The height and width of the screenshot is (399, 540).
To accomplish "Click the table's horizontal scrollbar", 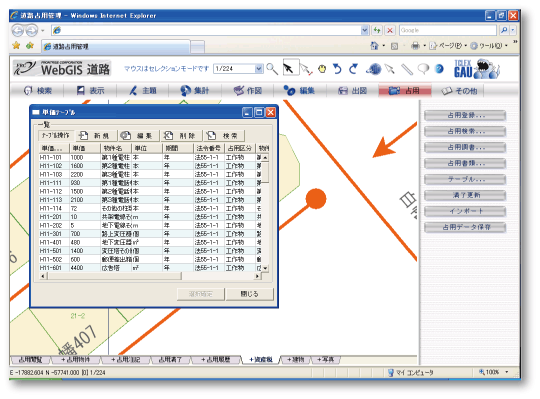I will (x=150, y=276).
